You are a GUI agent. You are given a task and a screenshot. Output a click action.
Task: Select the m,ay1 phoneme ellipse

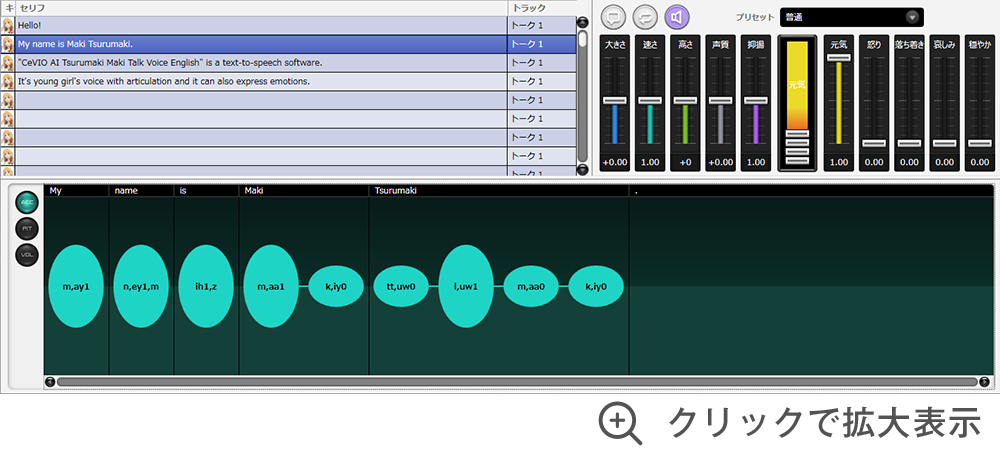tap(76, 286)
